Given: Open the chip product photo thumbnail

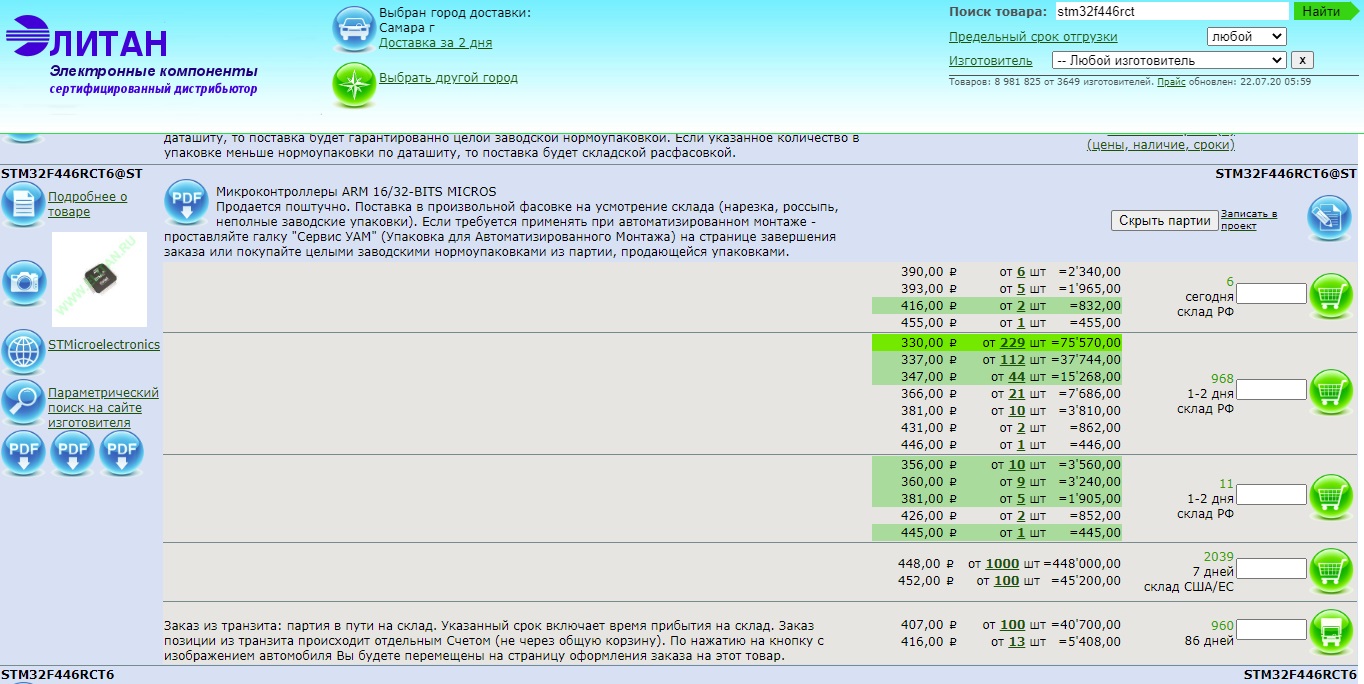Looking at the screenshot, I should click(99, 279).
